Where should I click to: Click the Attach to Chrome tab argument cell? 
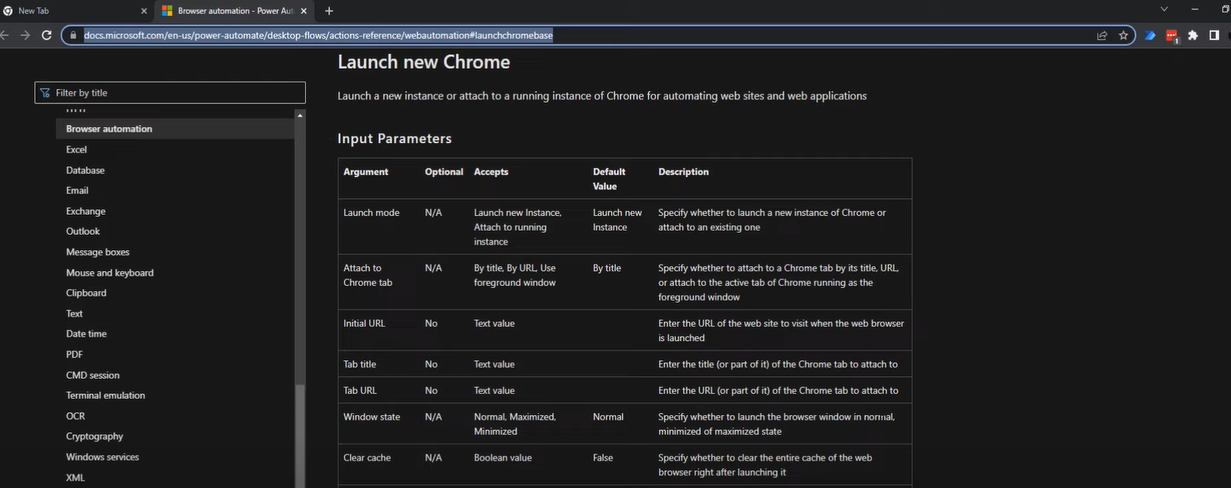(368, 275)
